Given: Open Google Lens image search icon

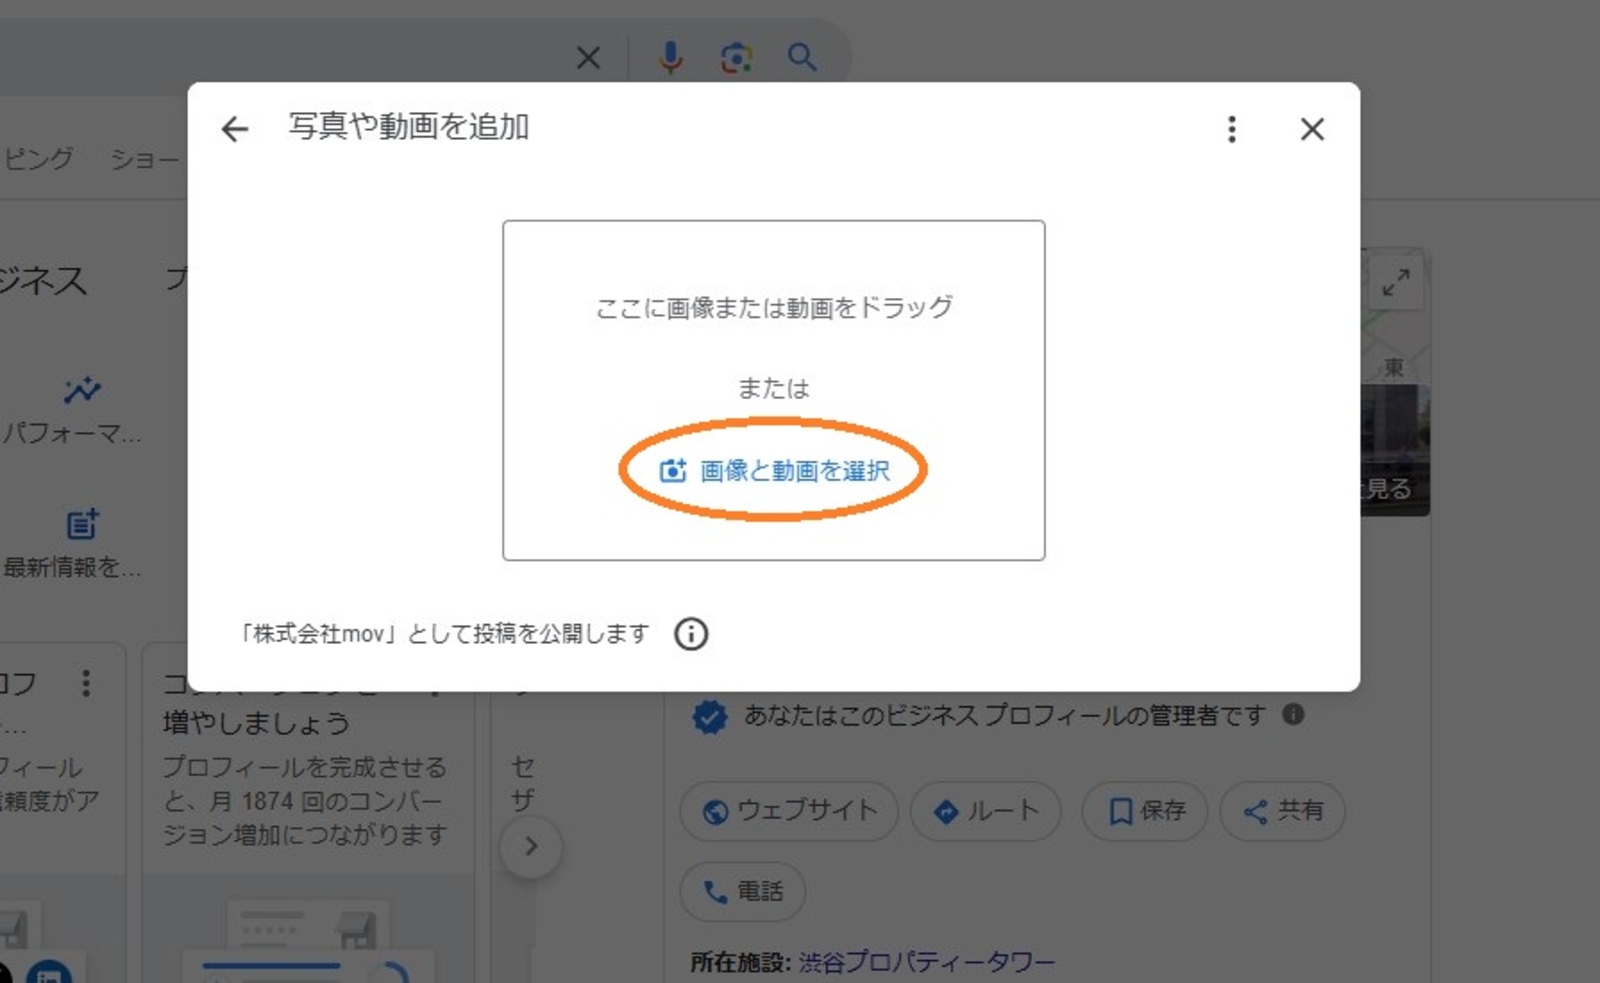Looking at the screenshot, I should tap(737, 58).
